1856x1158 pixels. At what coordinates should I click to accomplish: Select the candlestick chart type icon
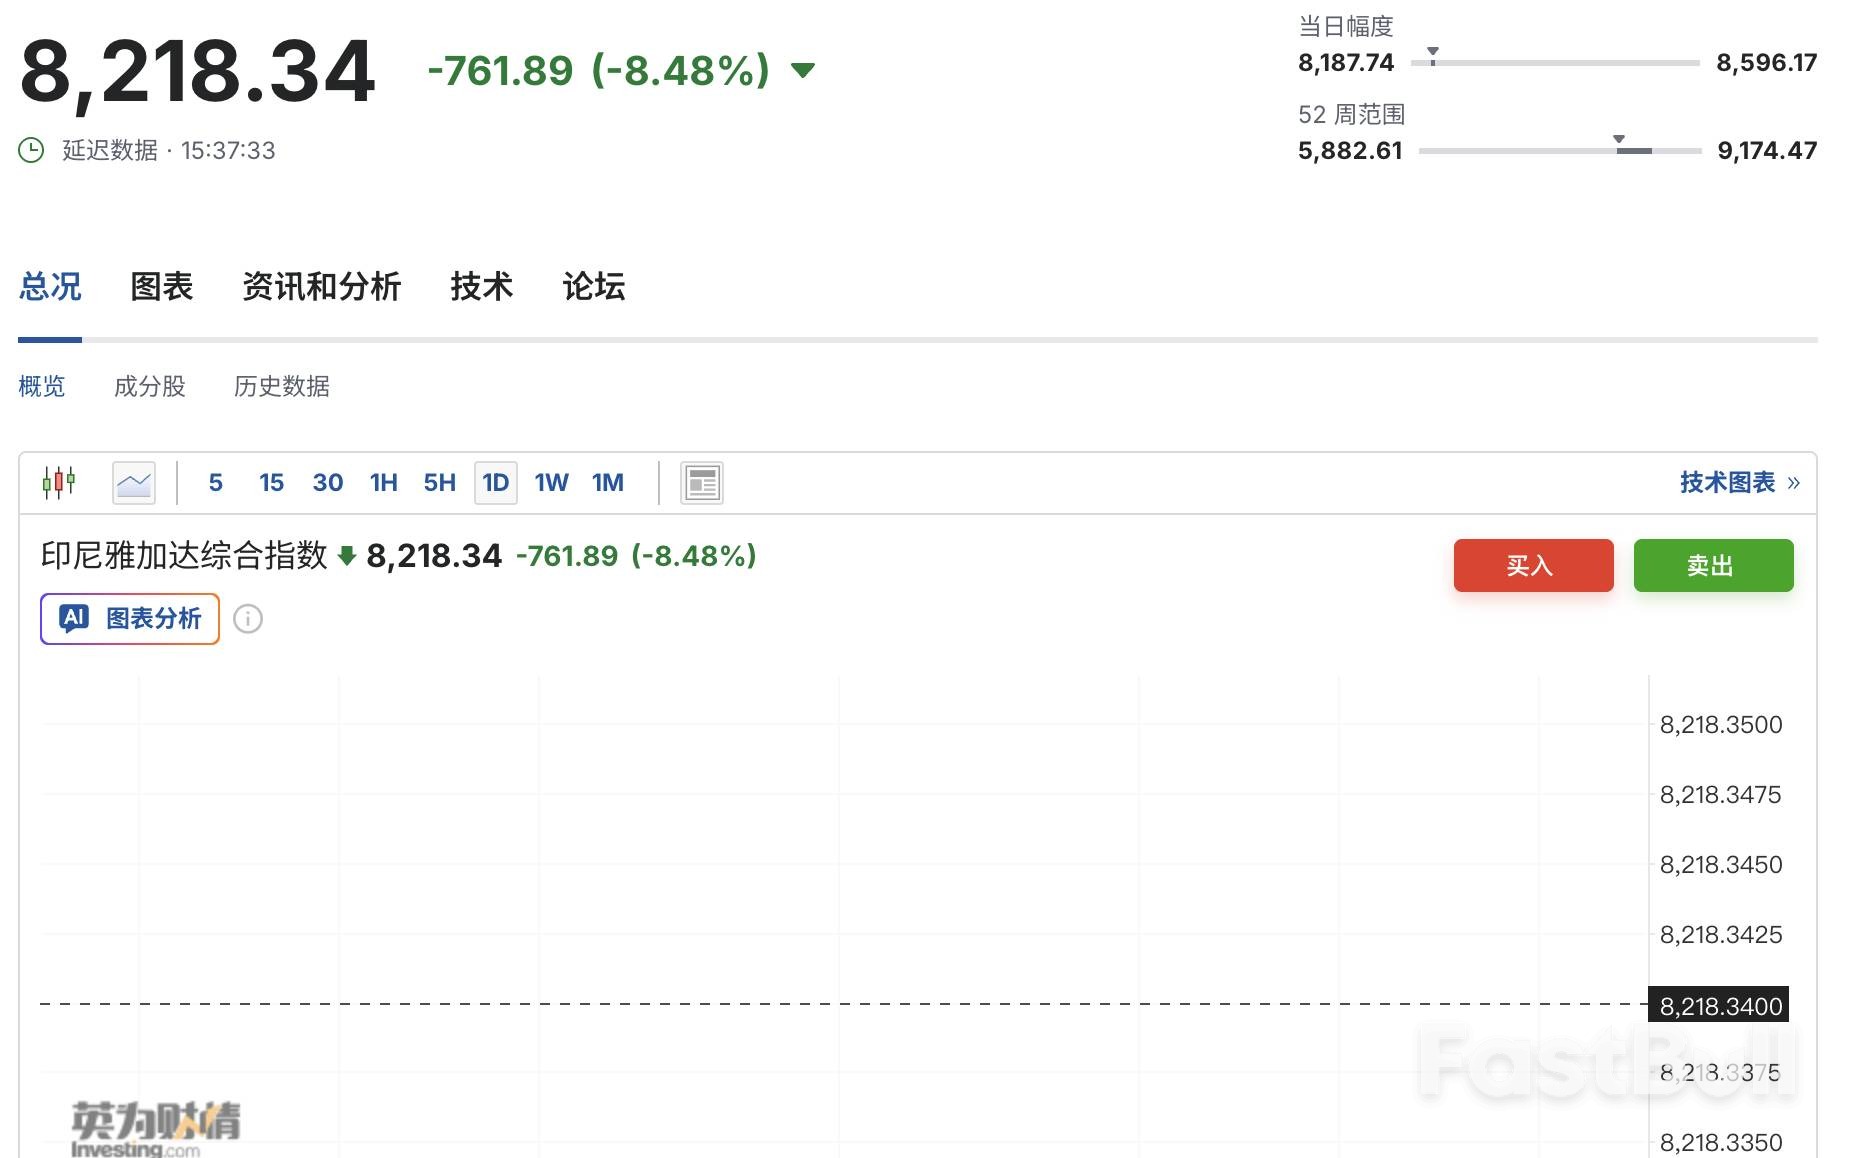59,483
